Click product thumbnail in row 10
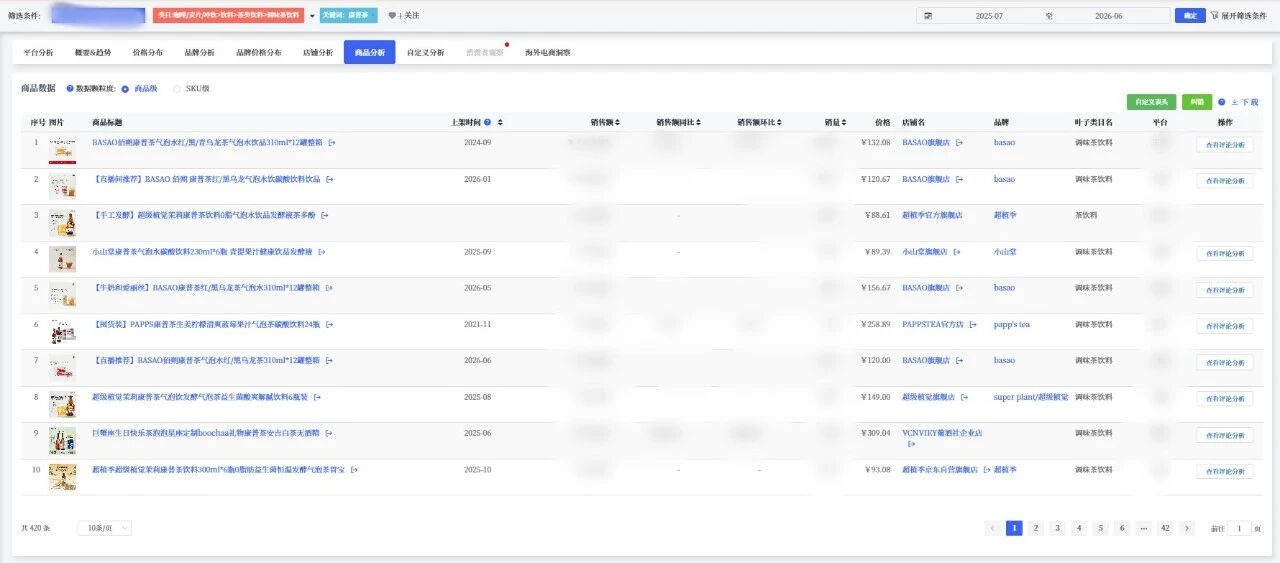Screen dimensions: 1280x563 (62, 477)
